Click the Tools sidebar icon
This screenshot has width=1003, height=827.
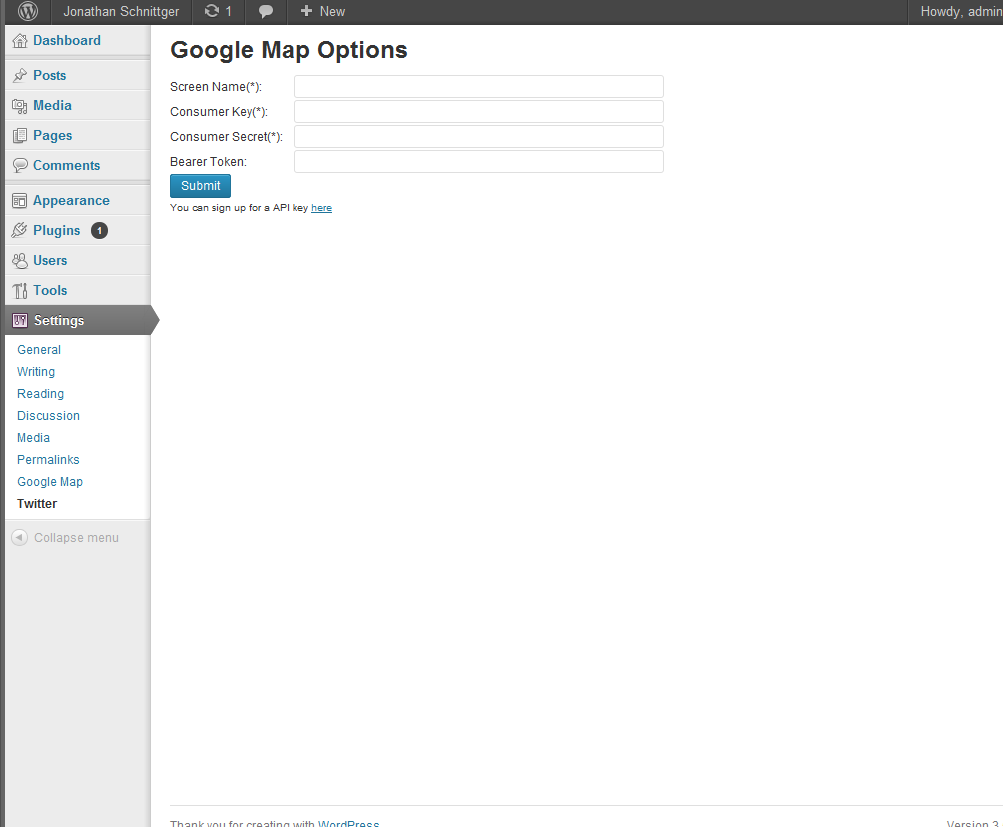pyautogui.click(x=20, y=290)
